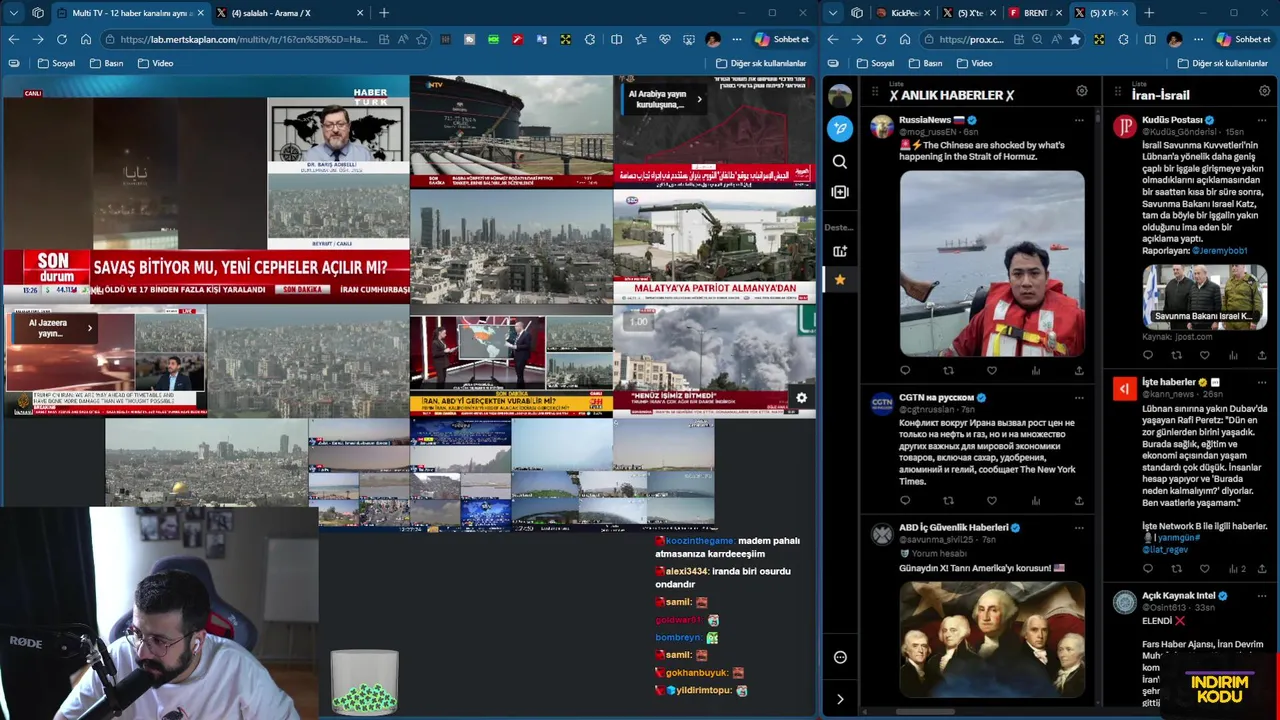
Task: Open Sohbet et Copilot button in left browser
Action: 782,39
